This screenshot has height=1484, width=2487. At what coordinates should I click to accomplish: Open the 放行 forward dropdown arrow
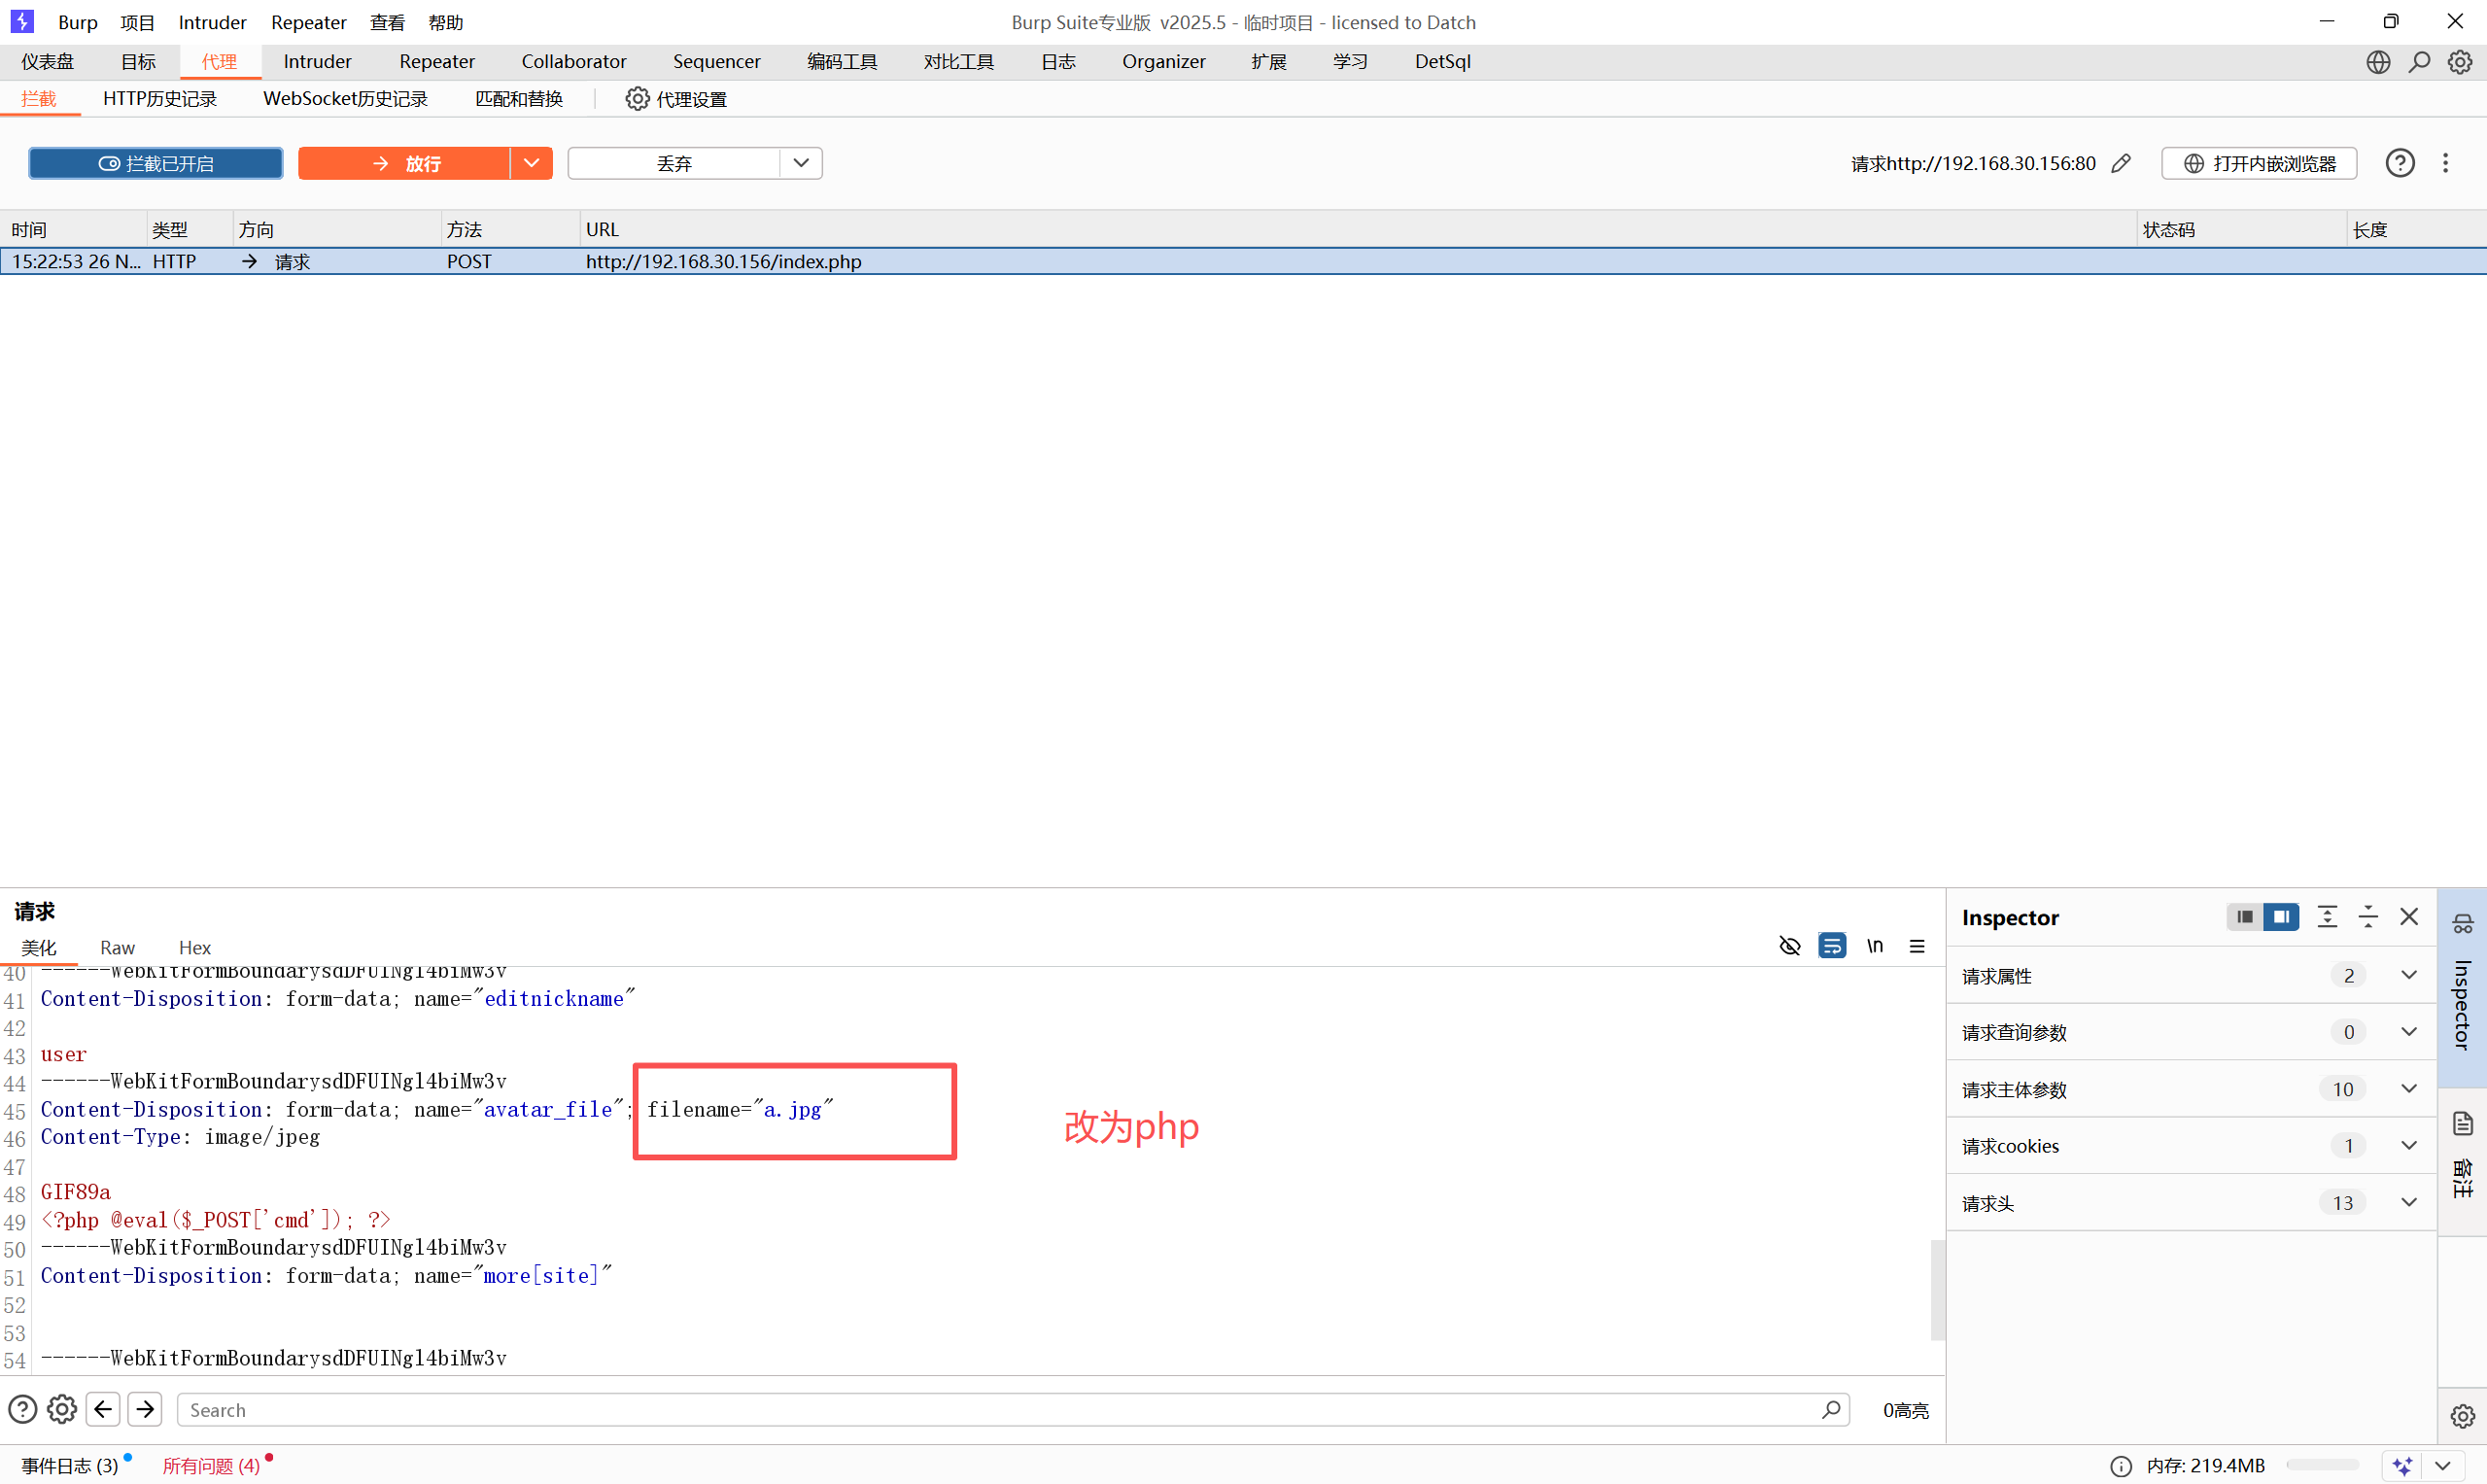click(531, 163)
